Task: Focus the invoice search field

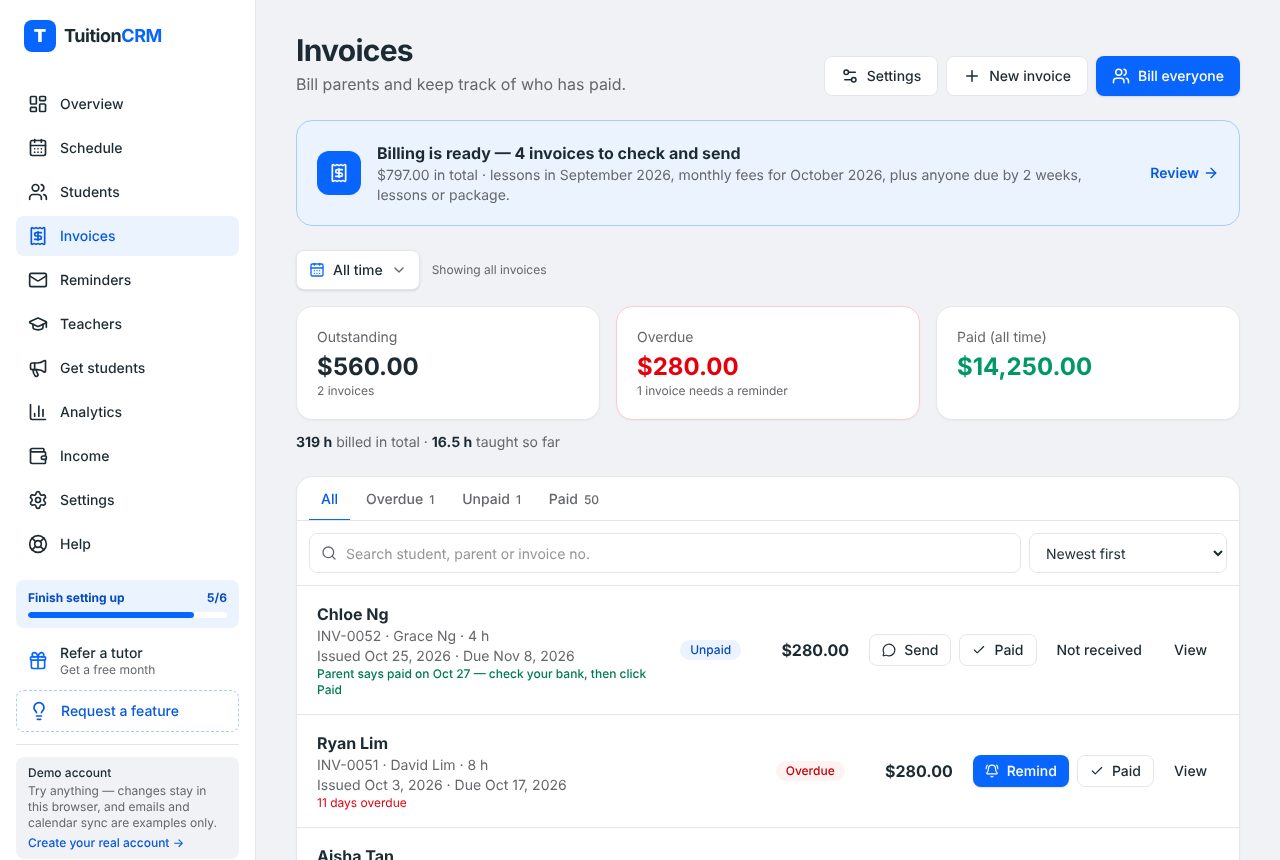Action: click(x=665, y=553)
